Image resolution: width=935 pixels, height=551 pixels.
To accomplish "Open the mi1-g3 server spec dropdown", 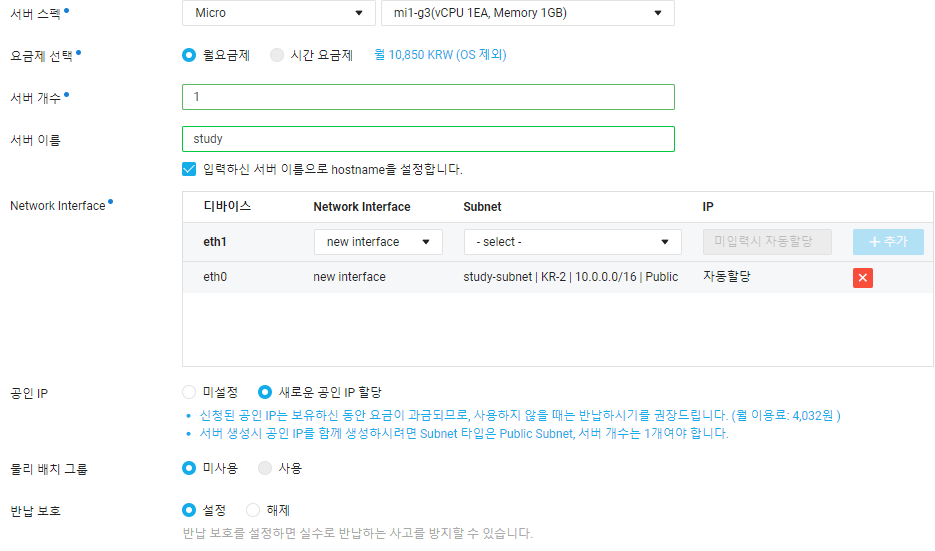I will (x=528, y=13).
